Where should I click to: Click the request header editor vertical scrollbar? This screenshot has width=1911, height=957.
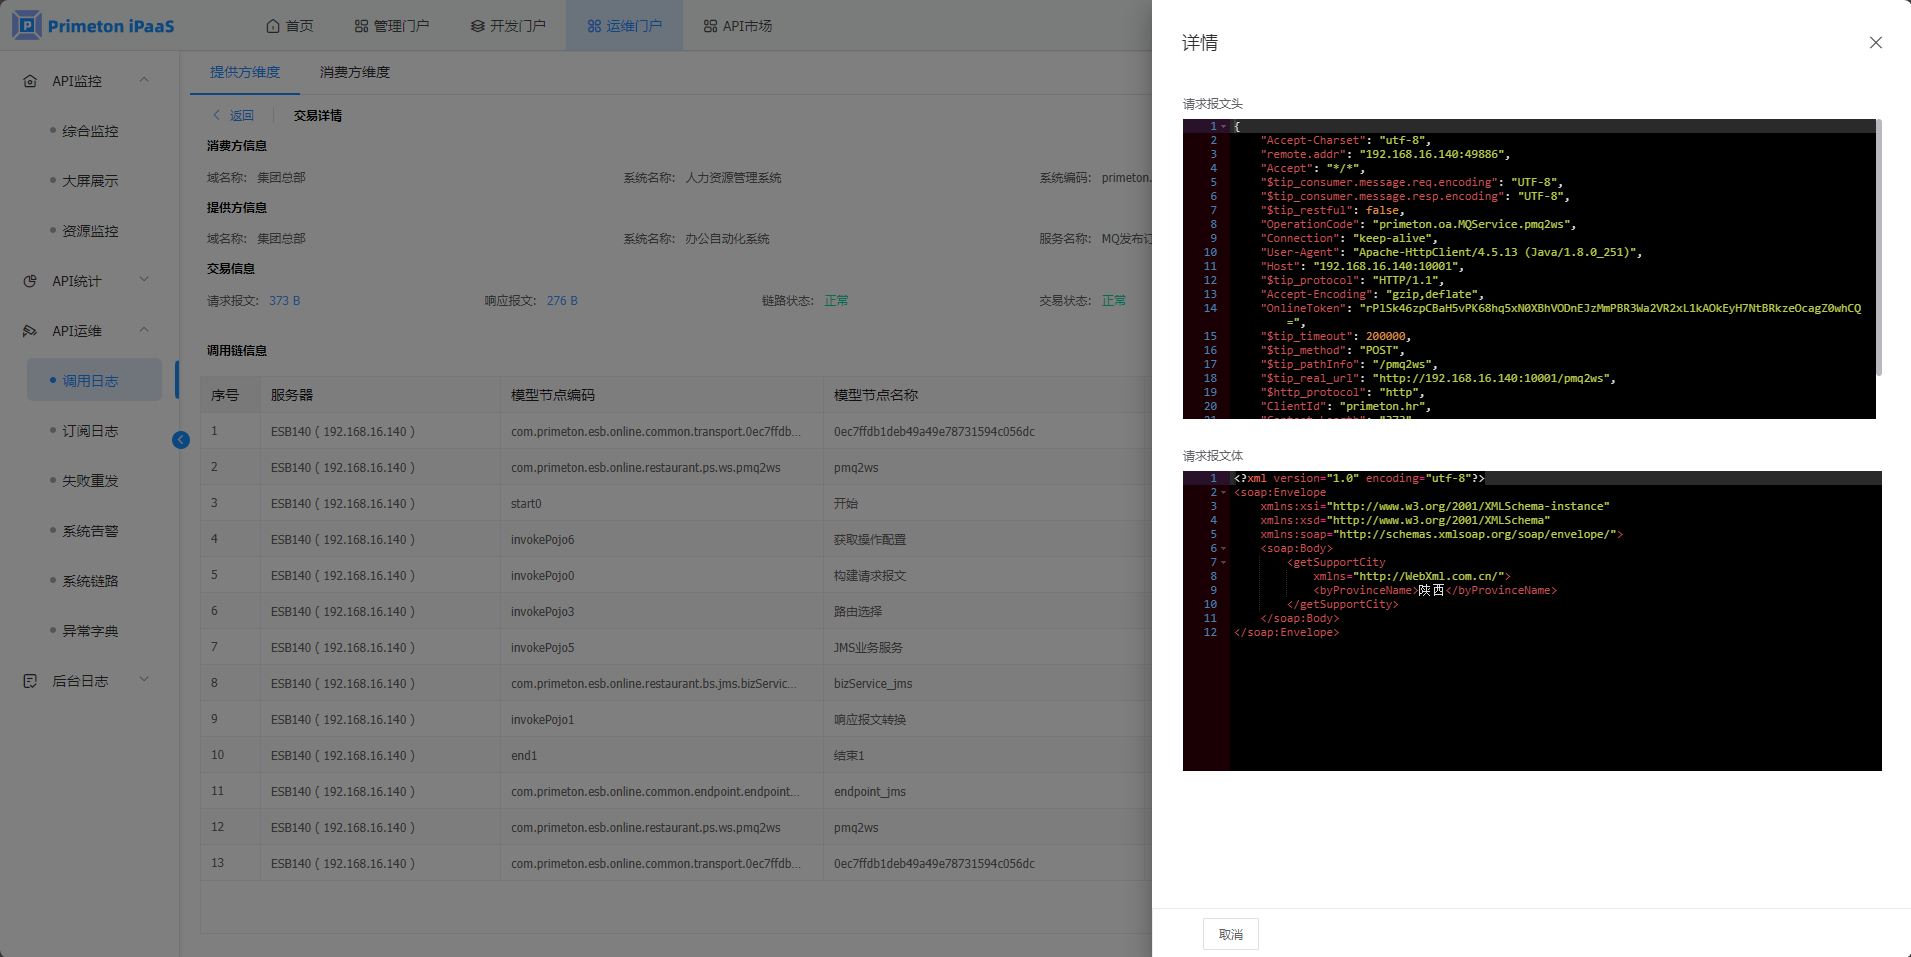[1878, 248]
